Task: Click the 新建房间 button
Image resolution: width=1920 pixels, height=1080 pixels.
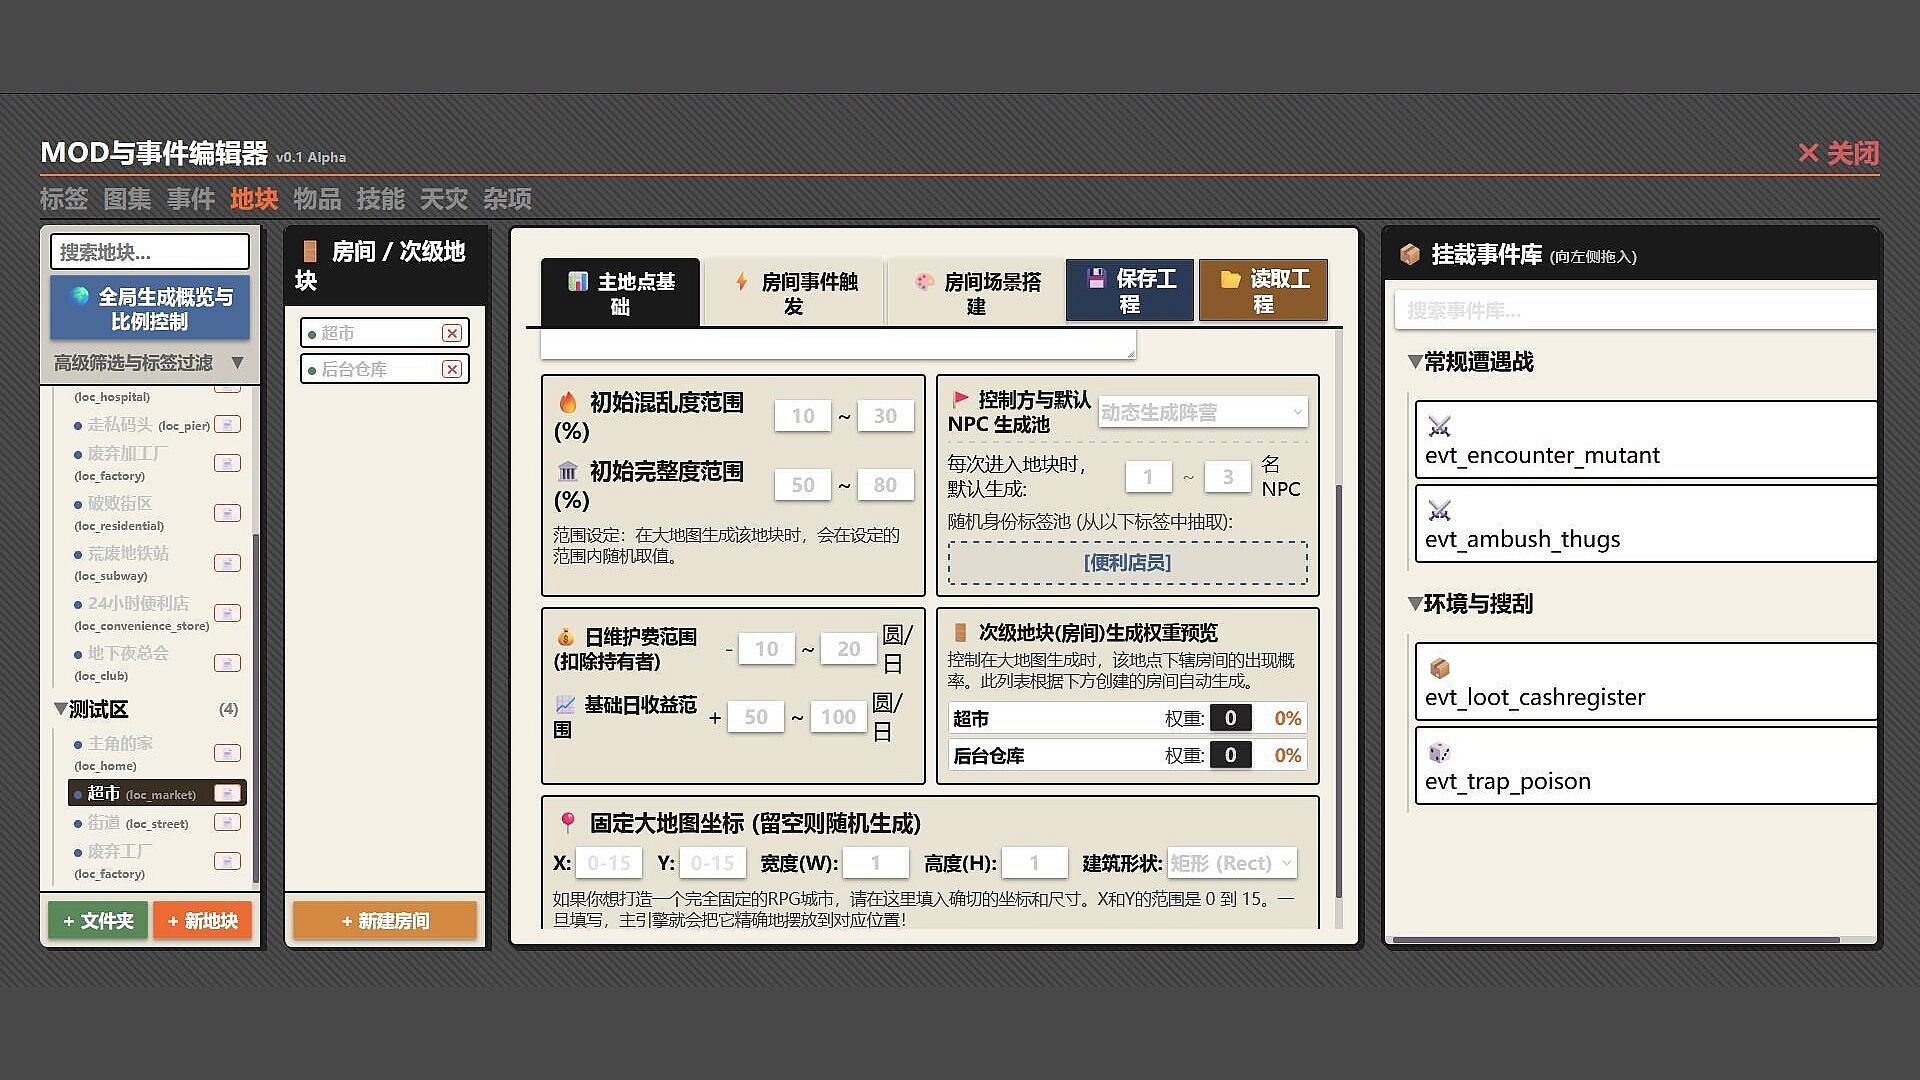Action: pos(385,921)
